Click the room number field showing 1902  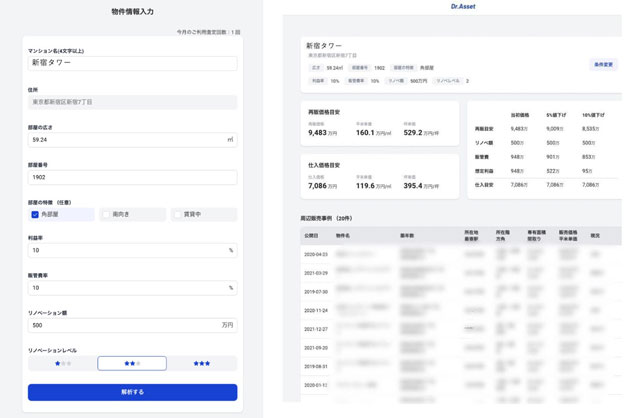[x=132, y=177]
